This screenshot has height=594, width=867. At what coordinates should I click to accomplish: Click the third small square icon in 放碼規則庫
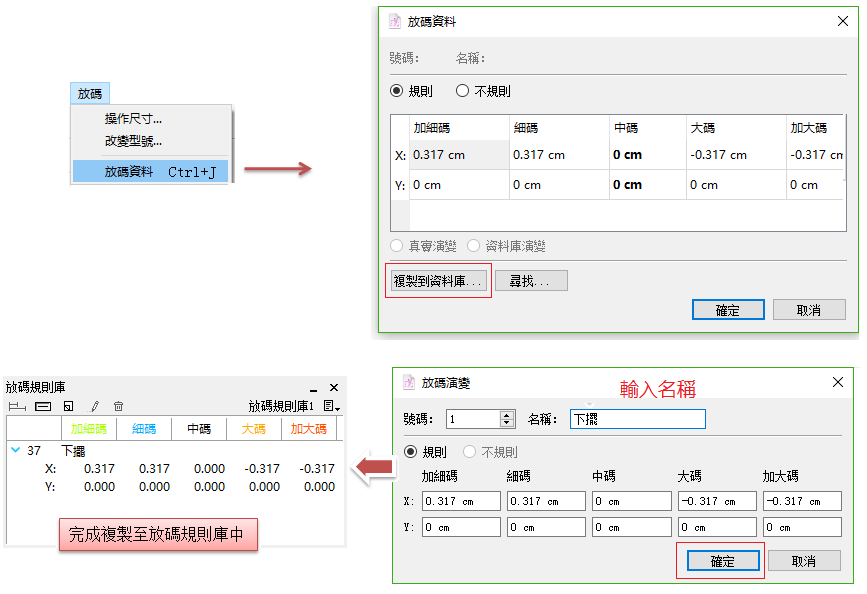68,406
